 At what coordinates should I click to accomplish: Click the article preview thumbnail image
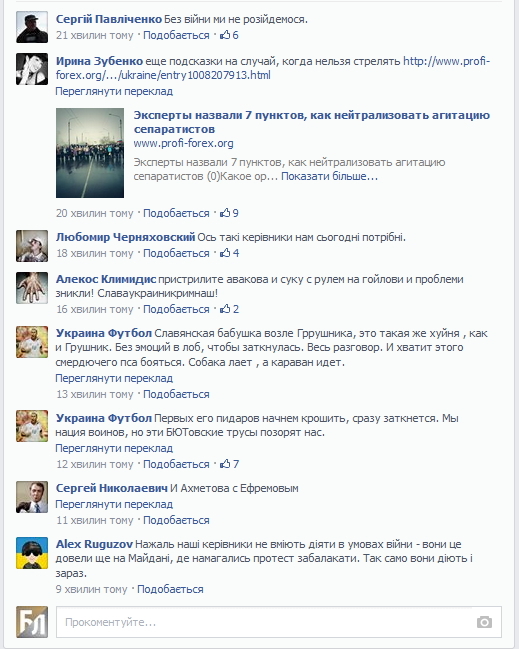[x=90, y=153]
